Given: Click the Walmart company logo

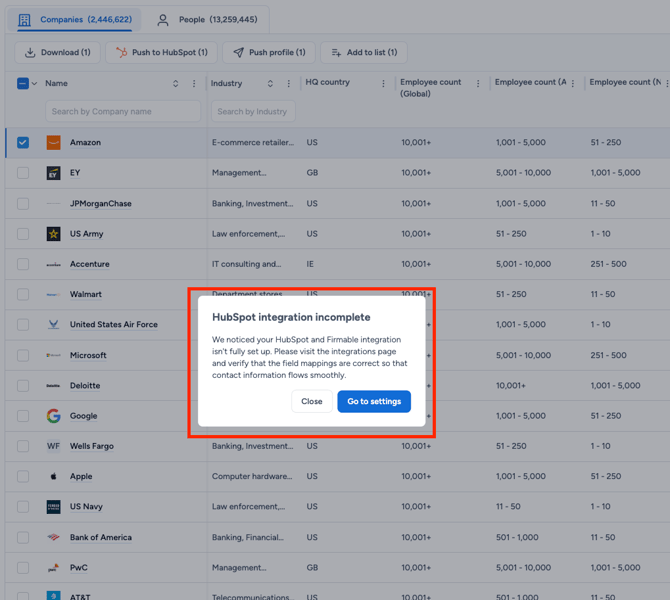Looking at the screenshot, I should 53,294.
